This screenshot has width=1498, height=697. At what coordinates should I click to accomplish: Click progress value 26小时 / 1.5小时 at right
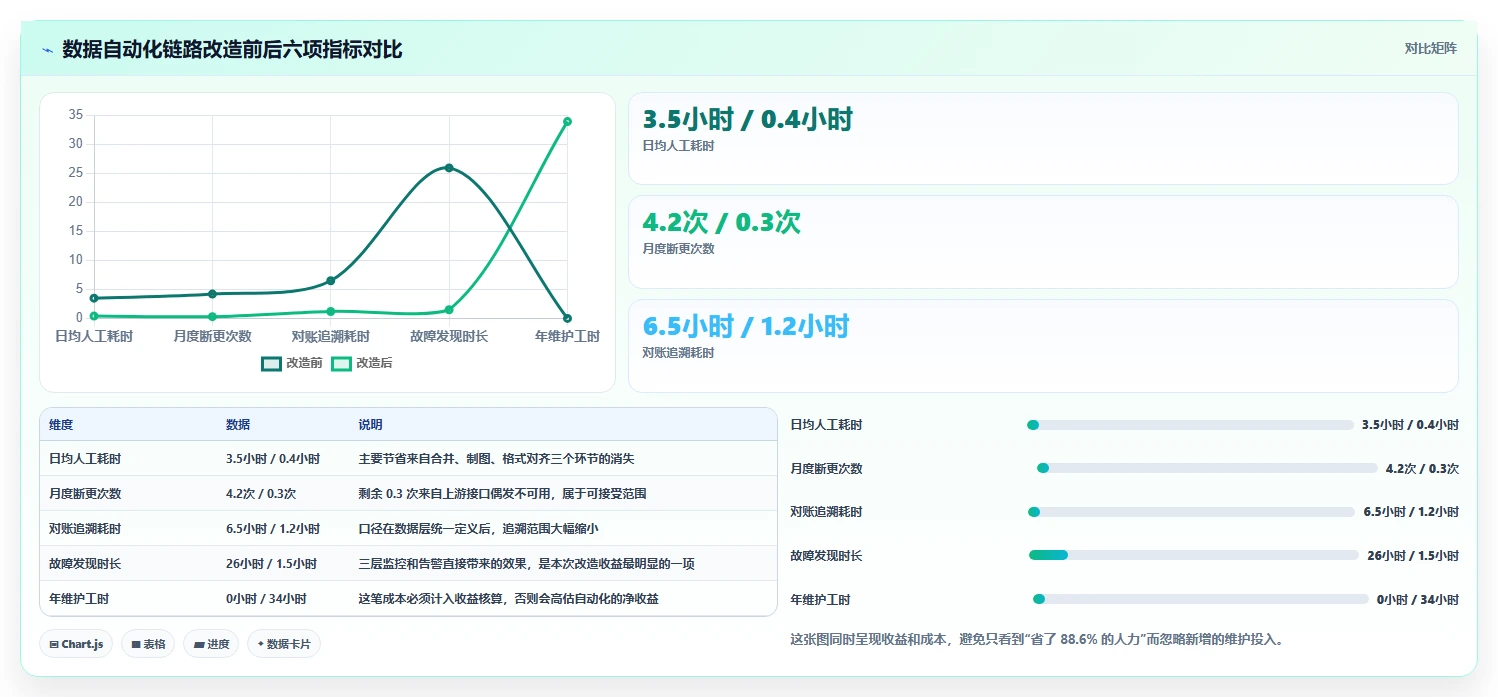(1413, 556)
